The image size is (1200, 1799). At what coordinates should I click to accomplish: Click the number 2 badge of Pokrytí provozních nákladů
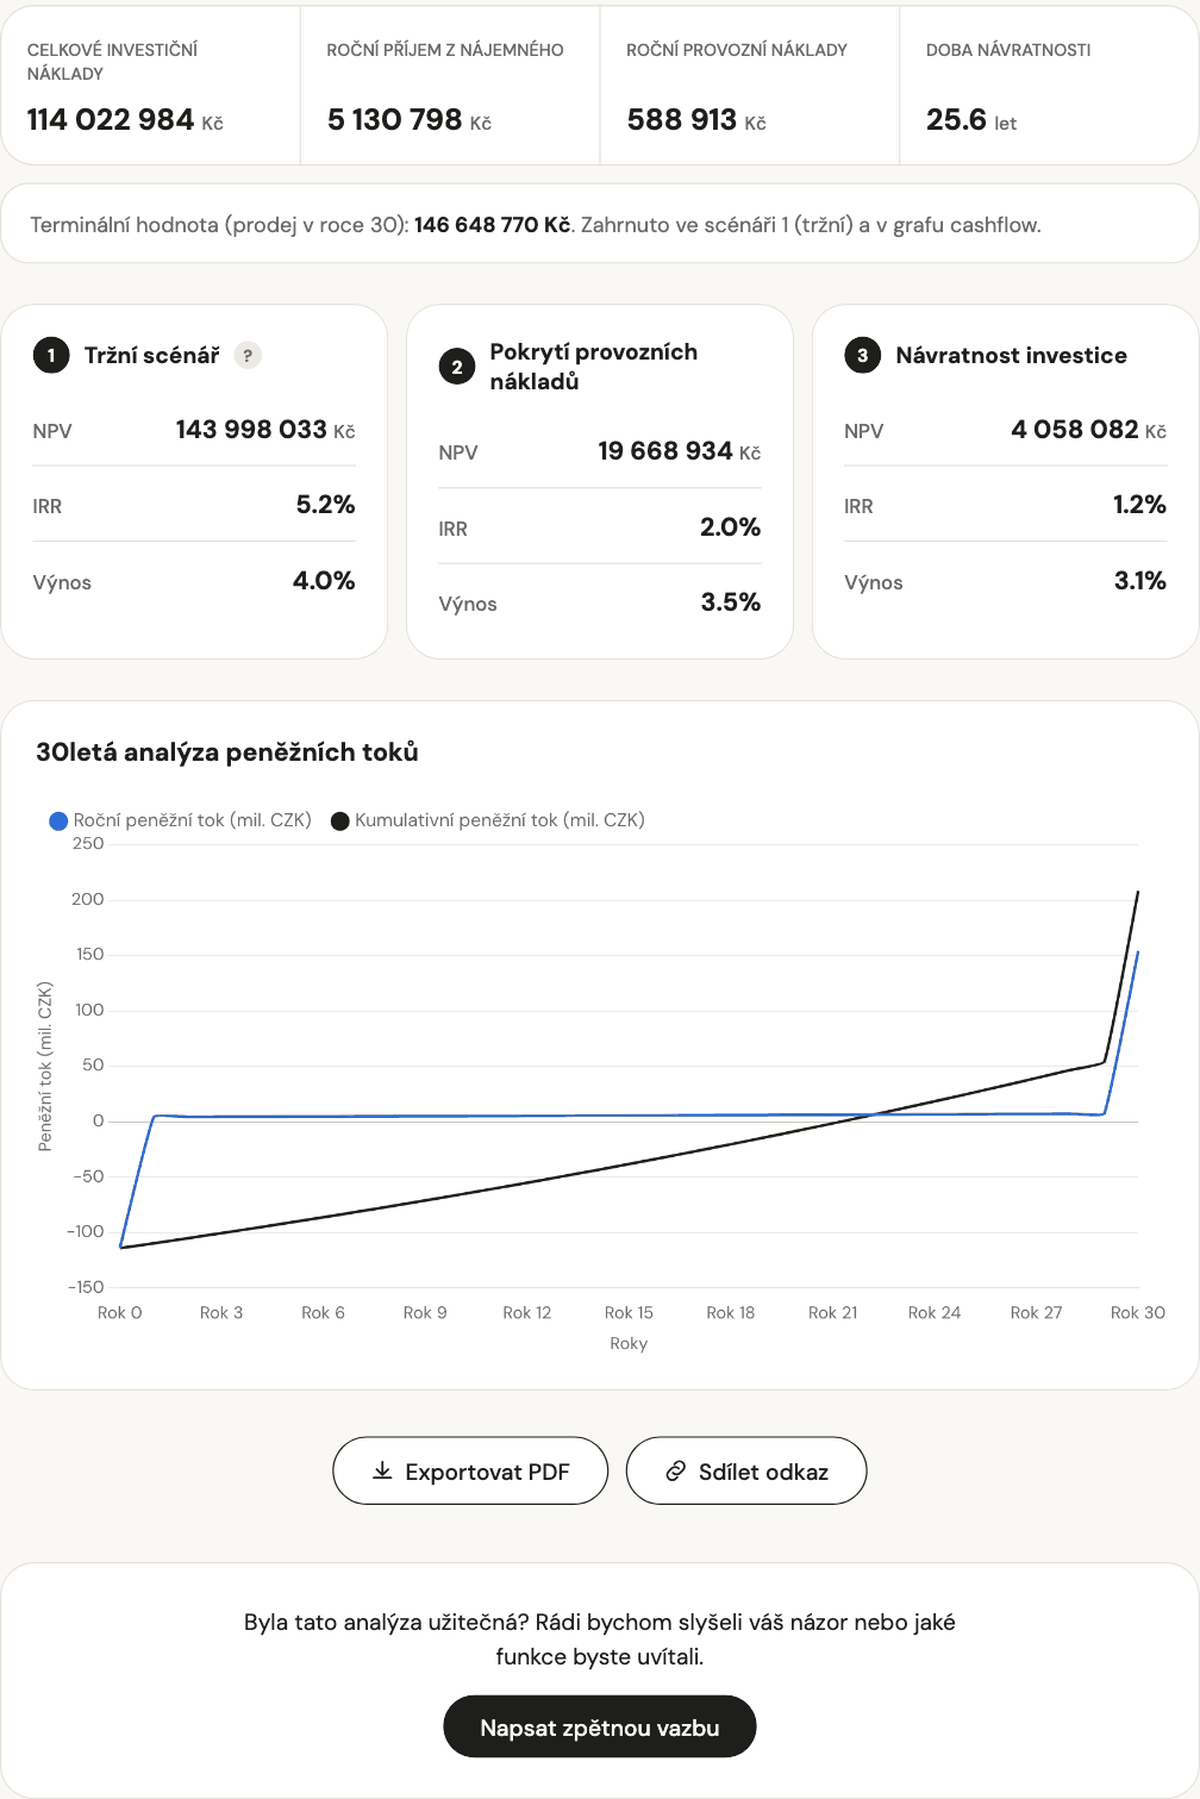click(x=457, y=367)
